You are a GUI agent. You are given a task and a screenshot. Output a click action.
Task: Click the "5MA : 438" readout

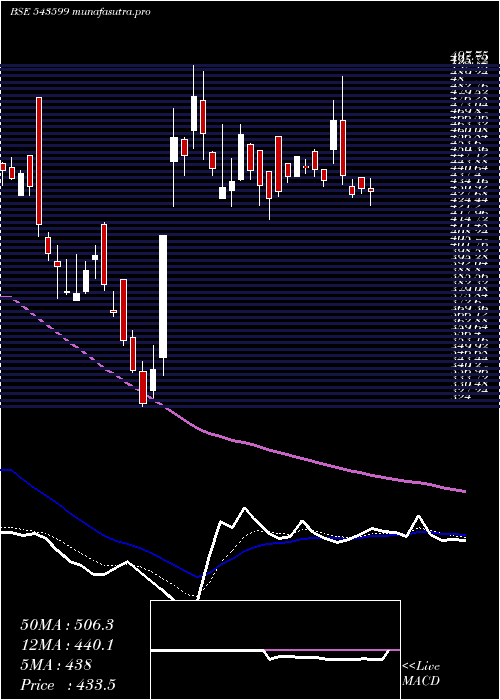click(x=56, y=665)
